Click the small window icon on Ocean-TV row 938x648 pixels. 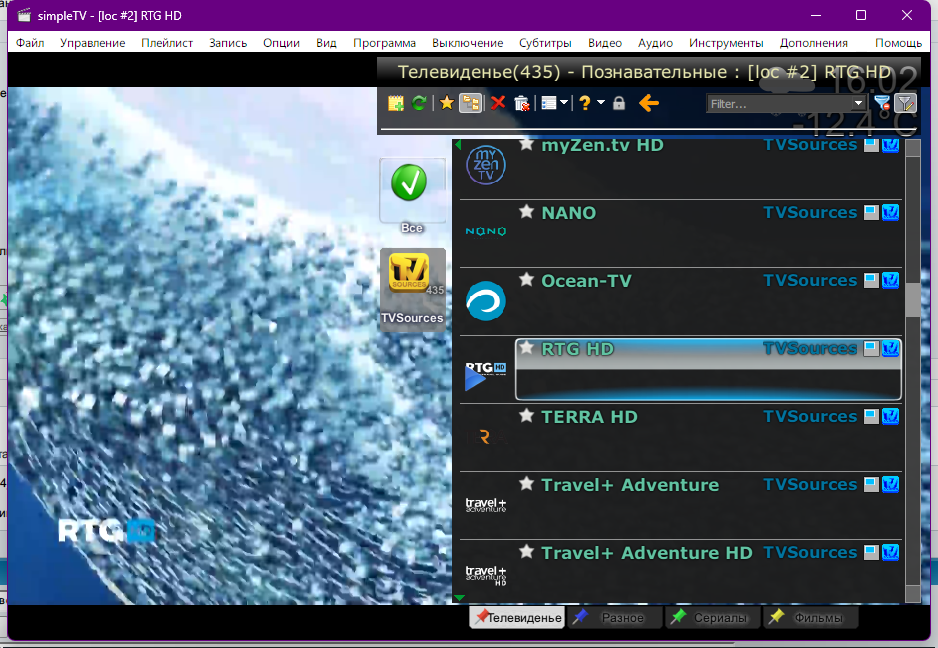point(871,280)
